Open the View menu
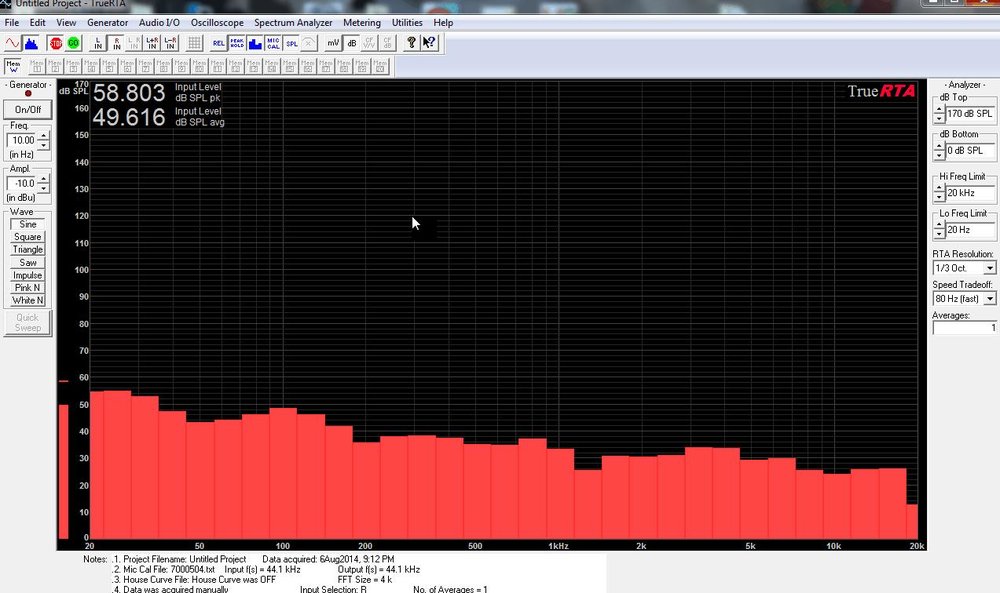Screen dimensions: 1000x593 (66, 22)
